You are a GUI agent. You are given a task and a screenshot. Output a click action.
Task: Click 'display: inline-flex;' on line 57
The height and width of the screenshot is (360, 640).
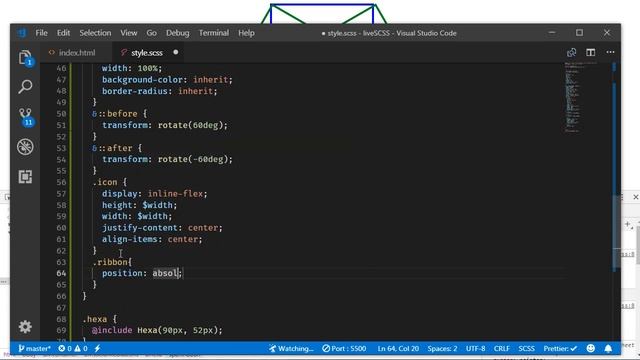coord(155,194)
